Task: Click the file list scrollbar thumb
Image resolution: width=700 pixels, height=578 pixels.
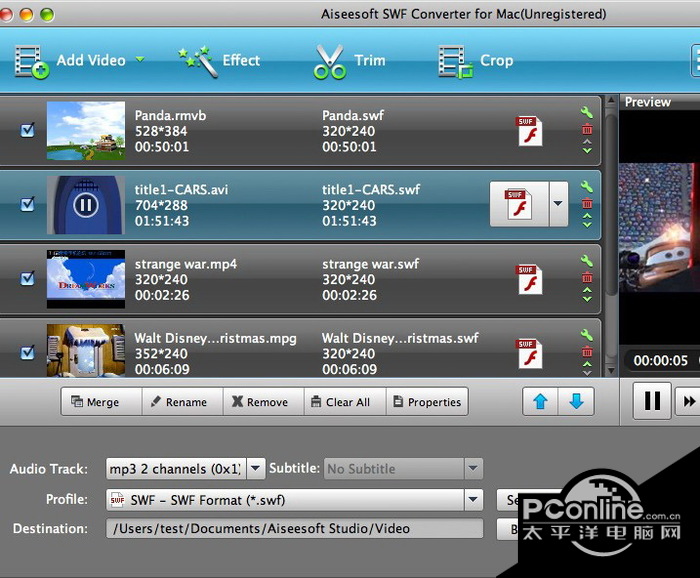Action: pyautogui.click(x=611, y=203)
